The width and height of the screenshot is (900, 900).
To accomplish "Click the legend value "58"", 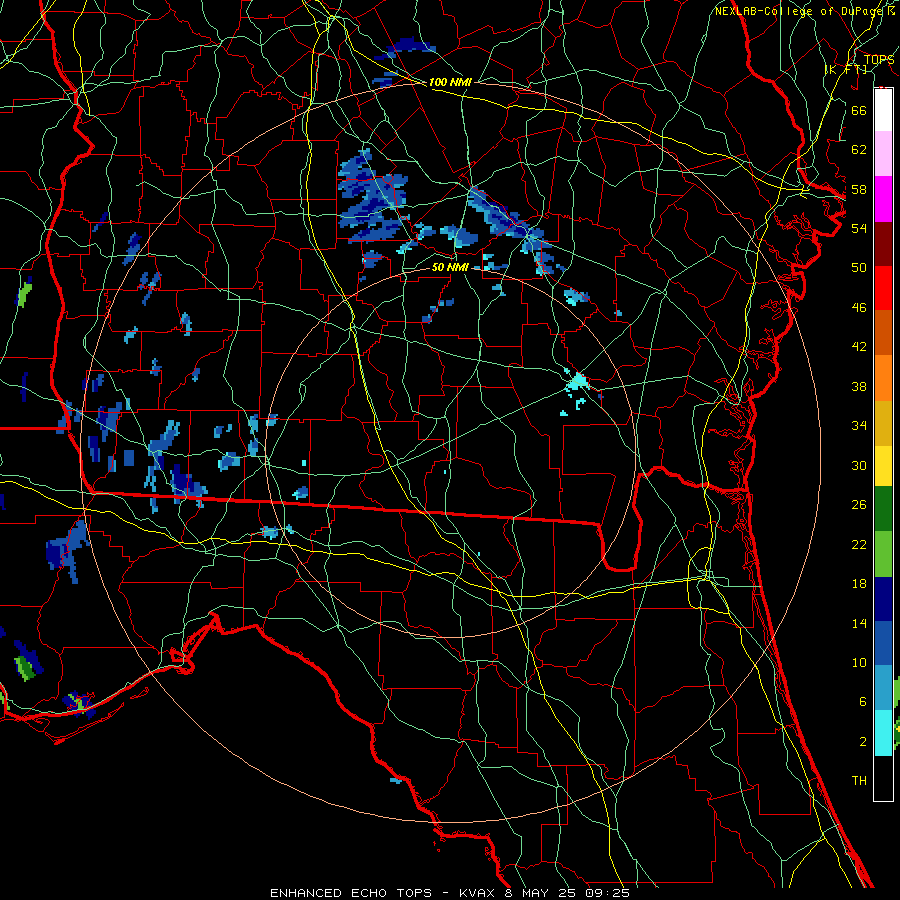I will pyautogui.click(x=859, y=189).
